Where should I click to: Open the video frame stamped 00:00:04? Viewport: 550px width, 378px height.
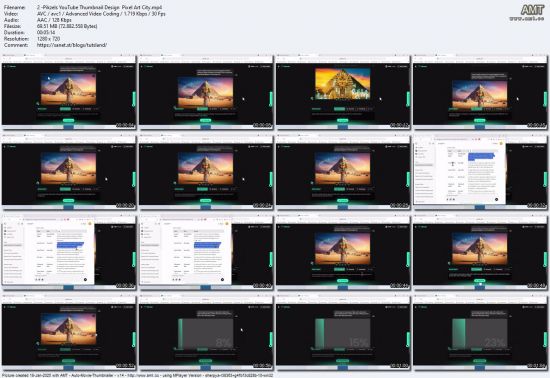(69, 92)
